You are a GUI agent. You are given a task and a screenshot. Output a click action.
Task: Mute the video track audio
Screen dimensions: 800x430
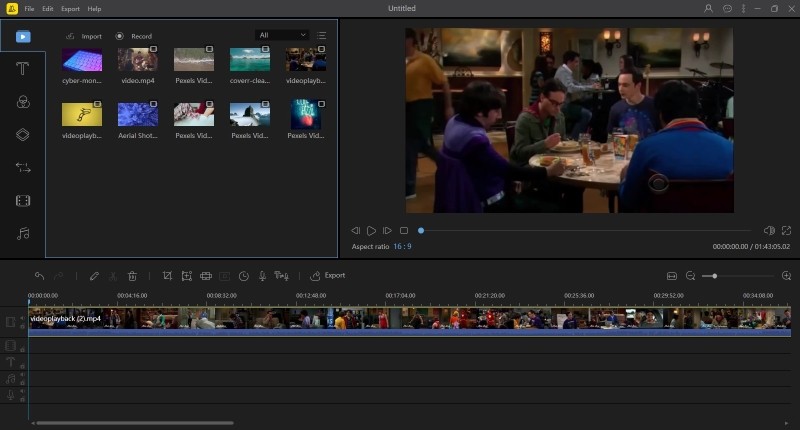click(22, 318)
